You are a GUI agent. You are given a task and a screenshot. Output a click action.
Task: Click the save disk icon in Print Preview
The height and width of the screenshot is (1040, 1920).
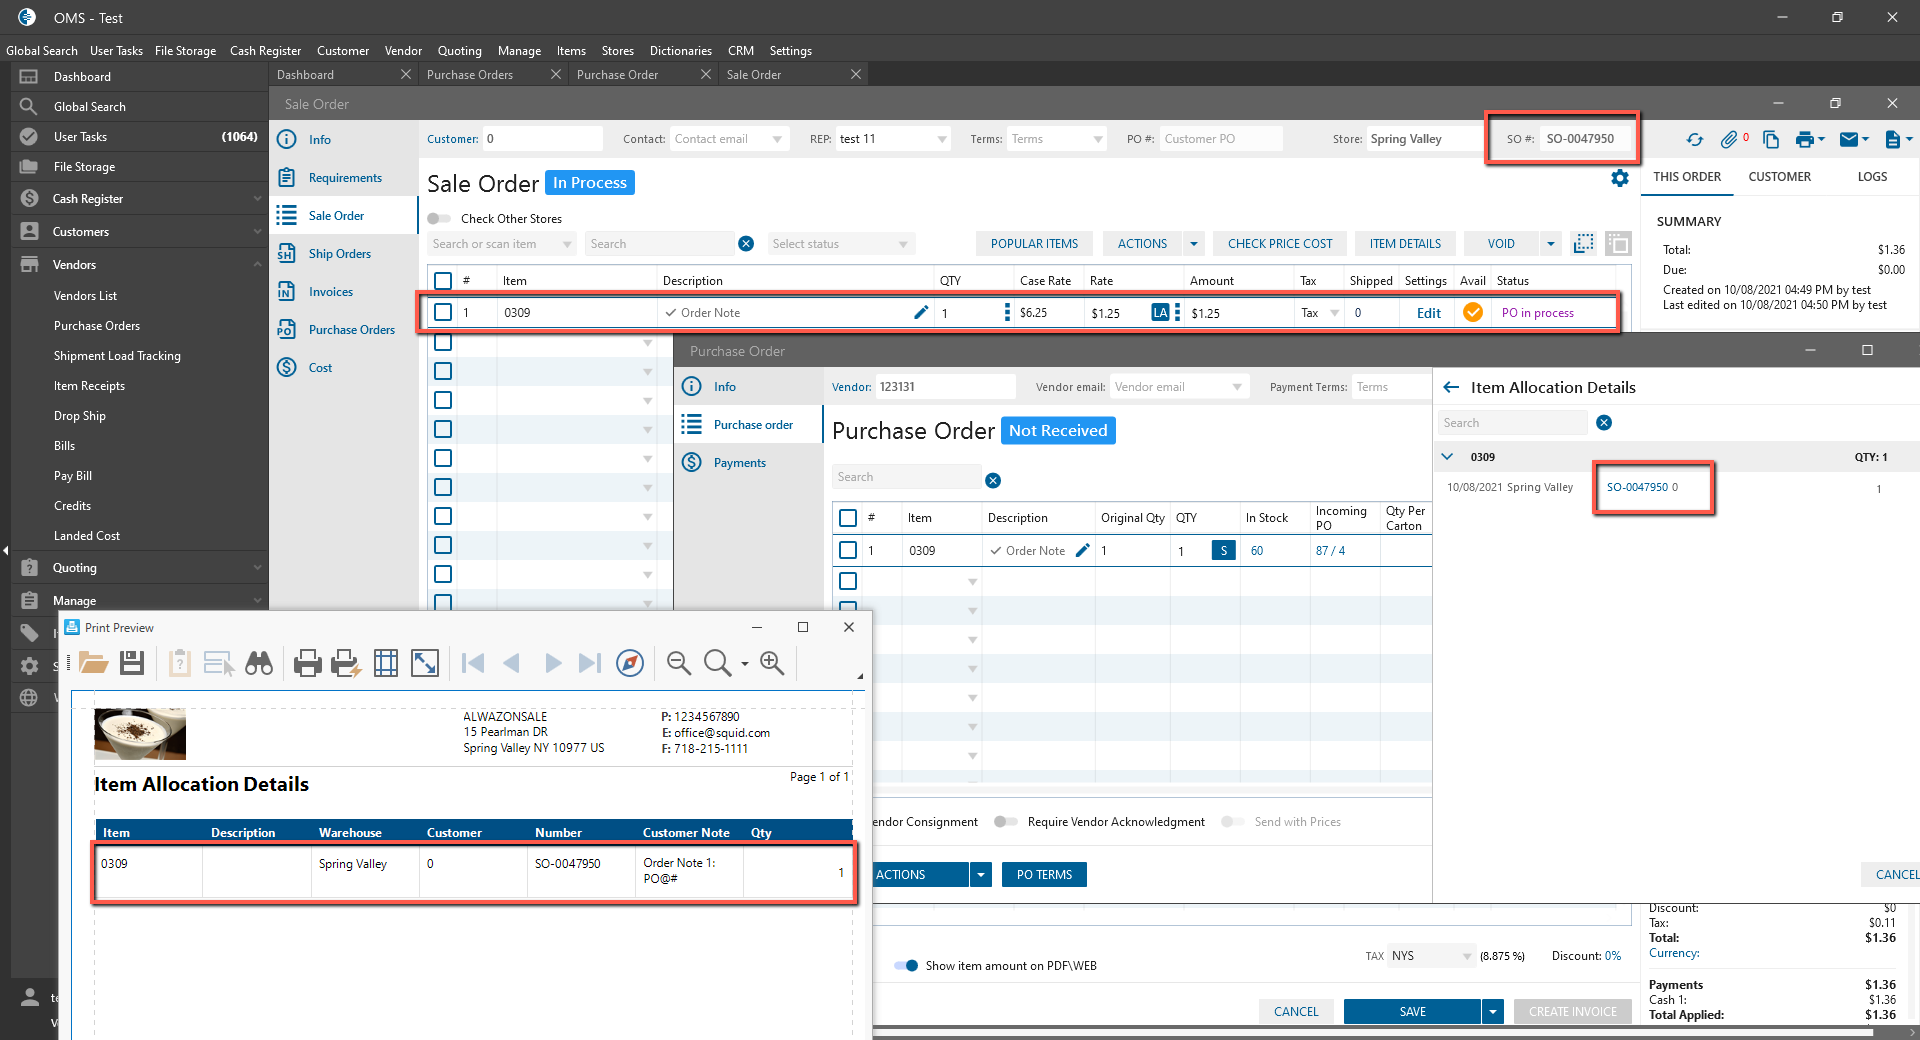pyautogui.click(x=132, y=663)
